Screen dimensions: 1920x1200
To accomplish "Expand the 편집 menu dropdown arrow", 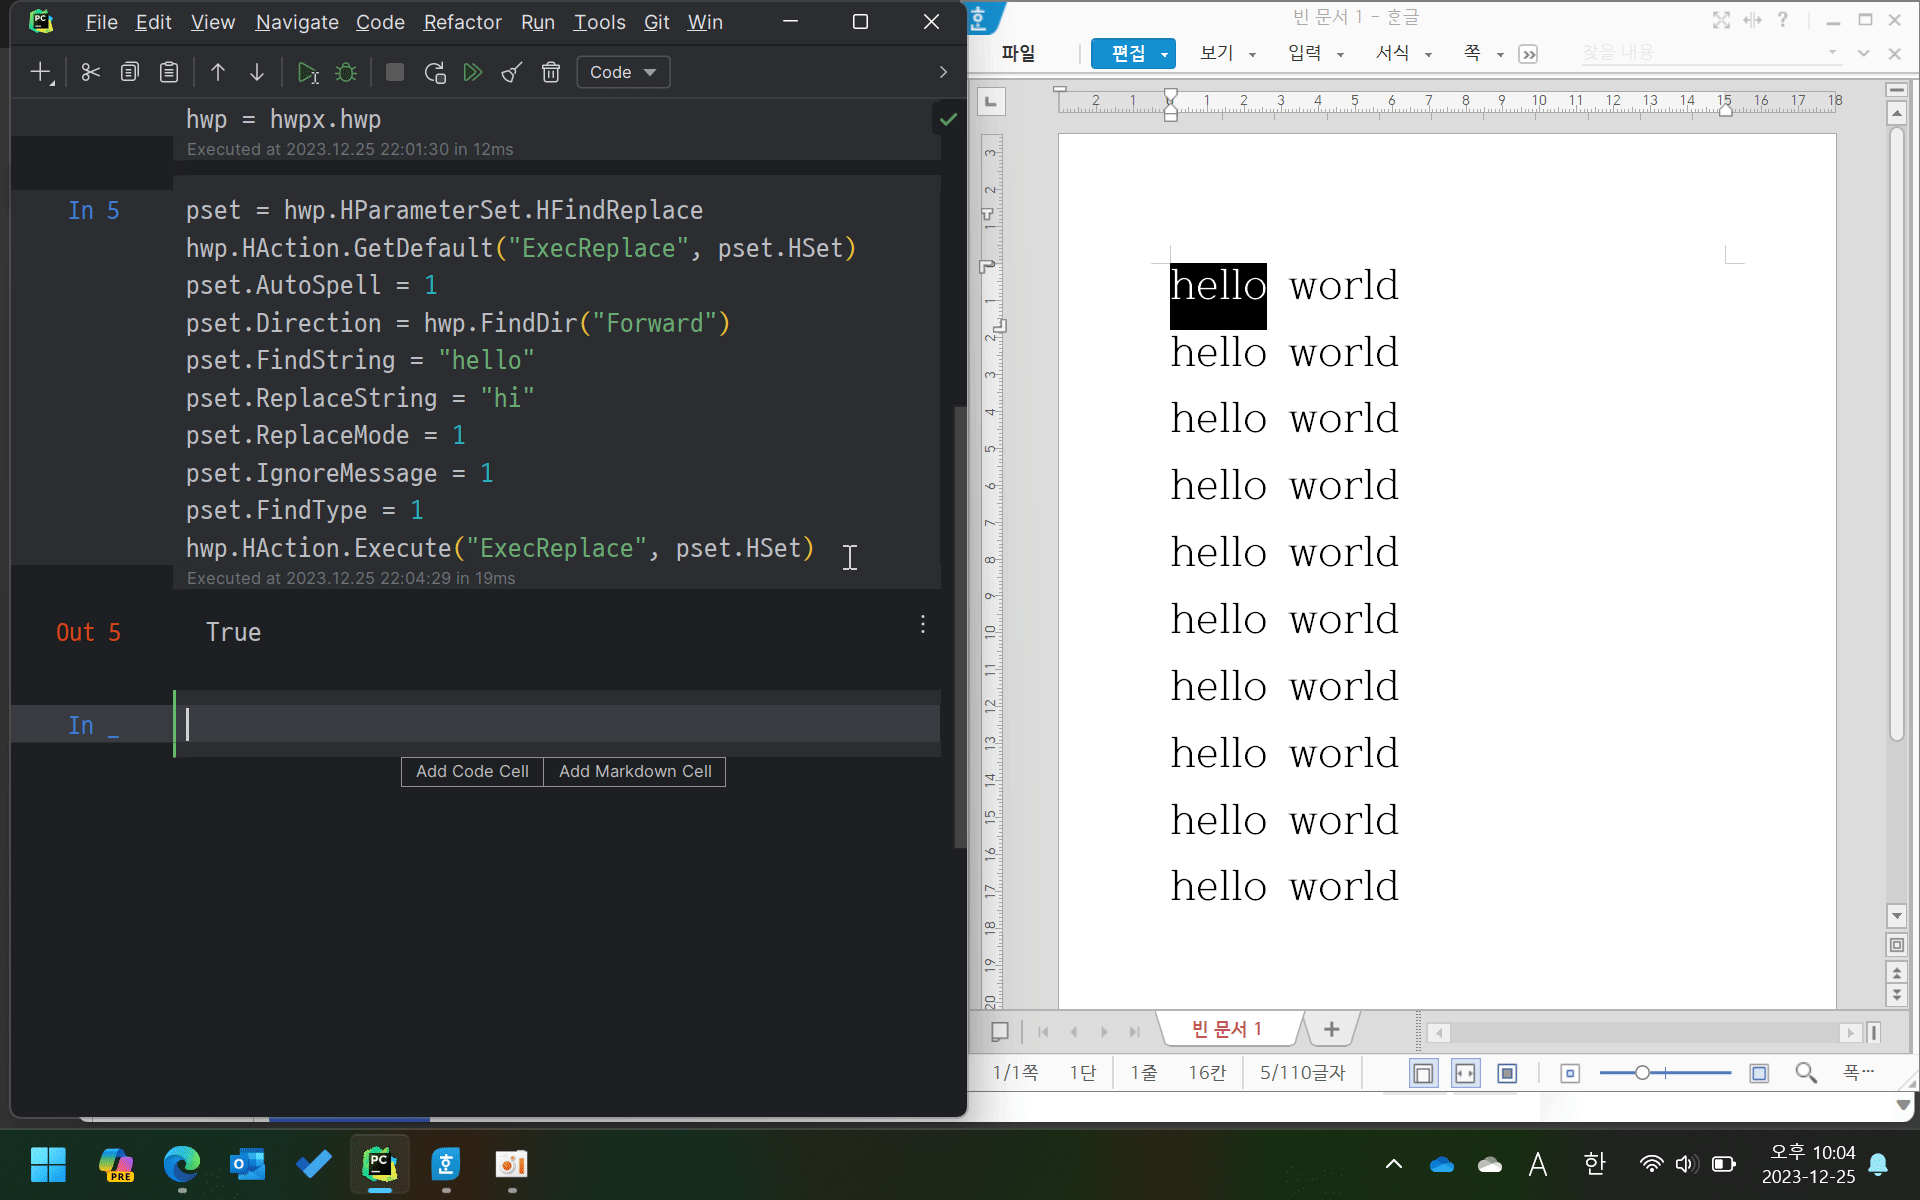I will click(x=1164, y=54).
